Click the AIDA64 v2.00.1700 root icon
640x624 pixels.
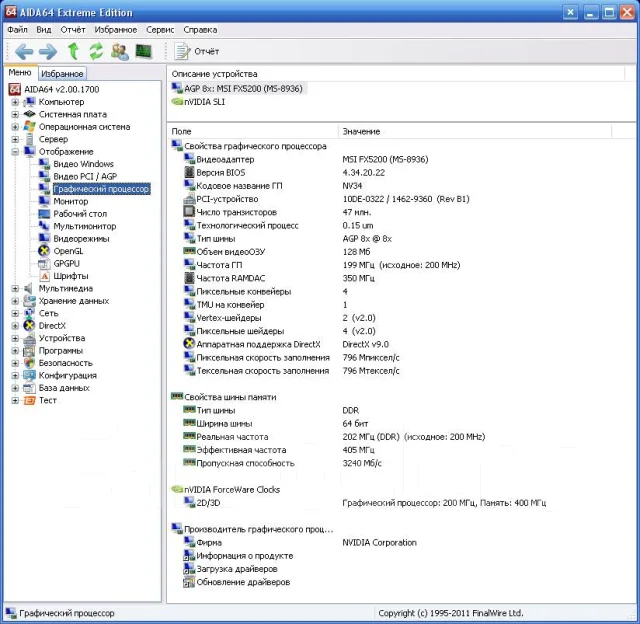tap(15, 89)
